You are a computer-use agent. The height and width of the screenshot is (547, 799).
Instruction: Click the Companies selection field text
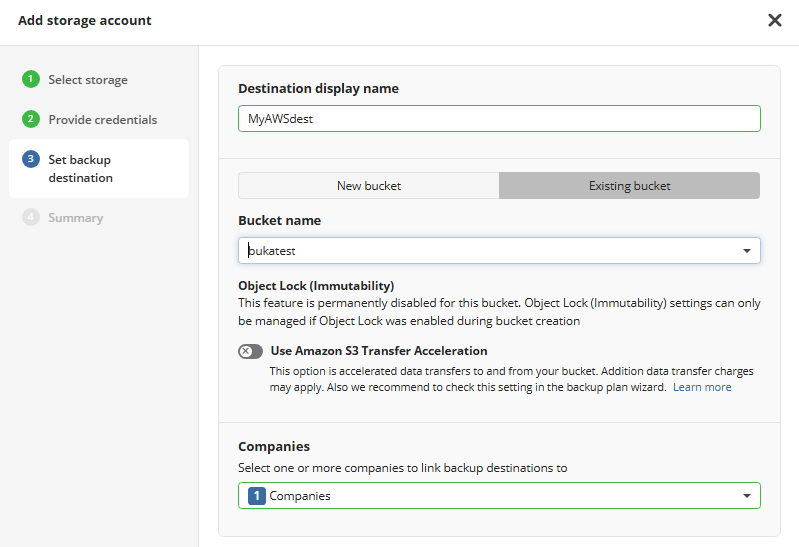[x=300, y=496]
